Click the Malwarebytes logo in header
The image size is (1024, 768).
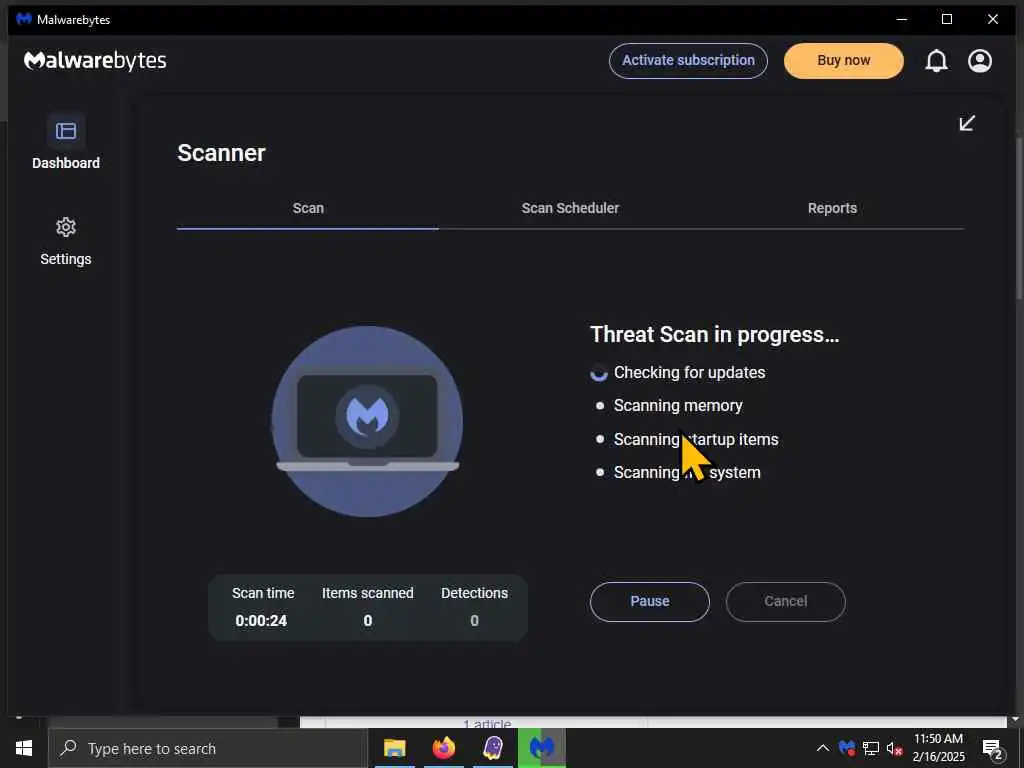95,61
